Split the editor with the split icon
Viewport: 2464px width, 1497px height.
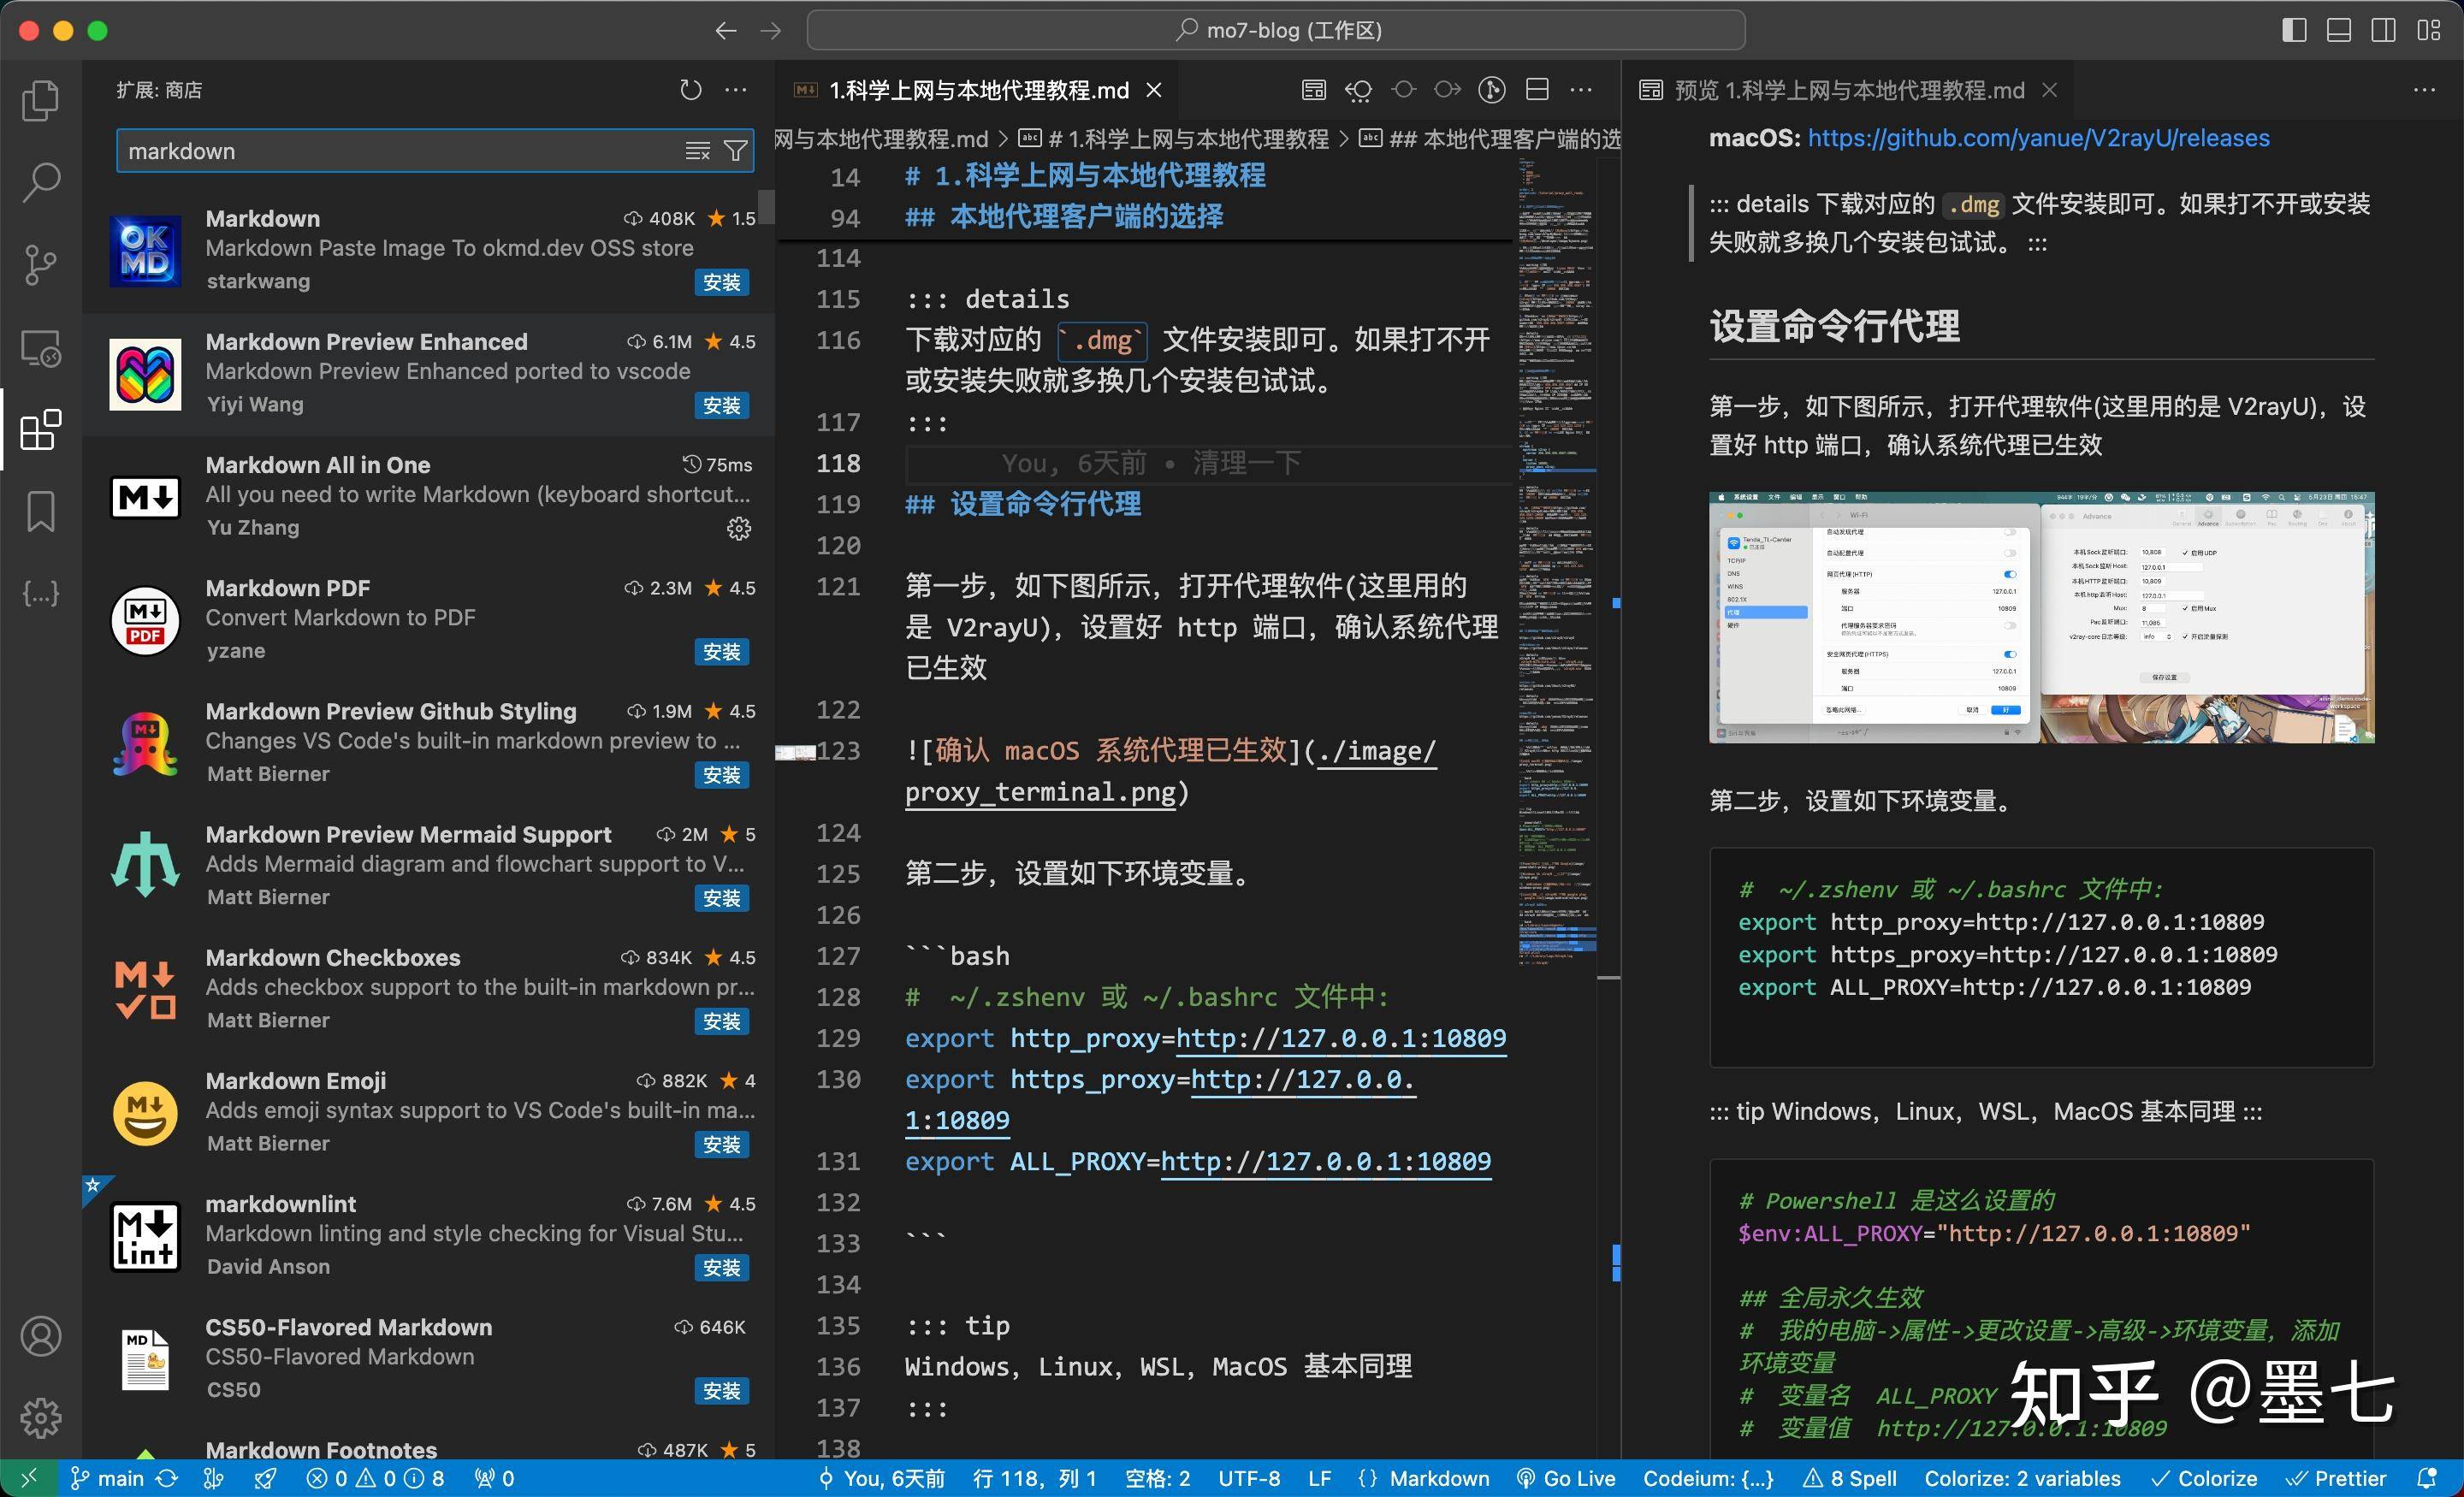(x=1537, y=90)
